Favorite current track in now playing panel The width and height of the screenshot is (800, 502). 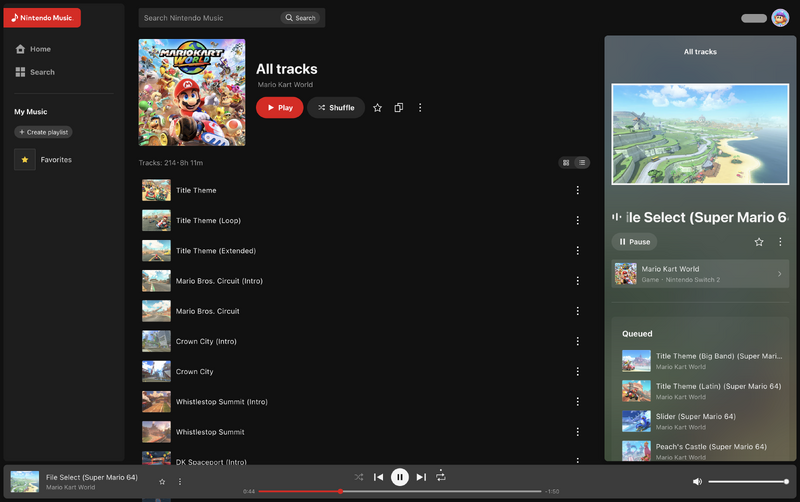pos(759,242)
